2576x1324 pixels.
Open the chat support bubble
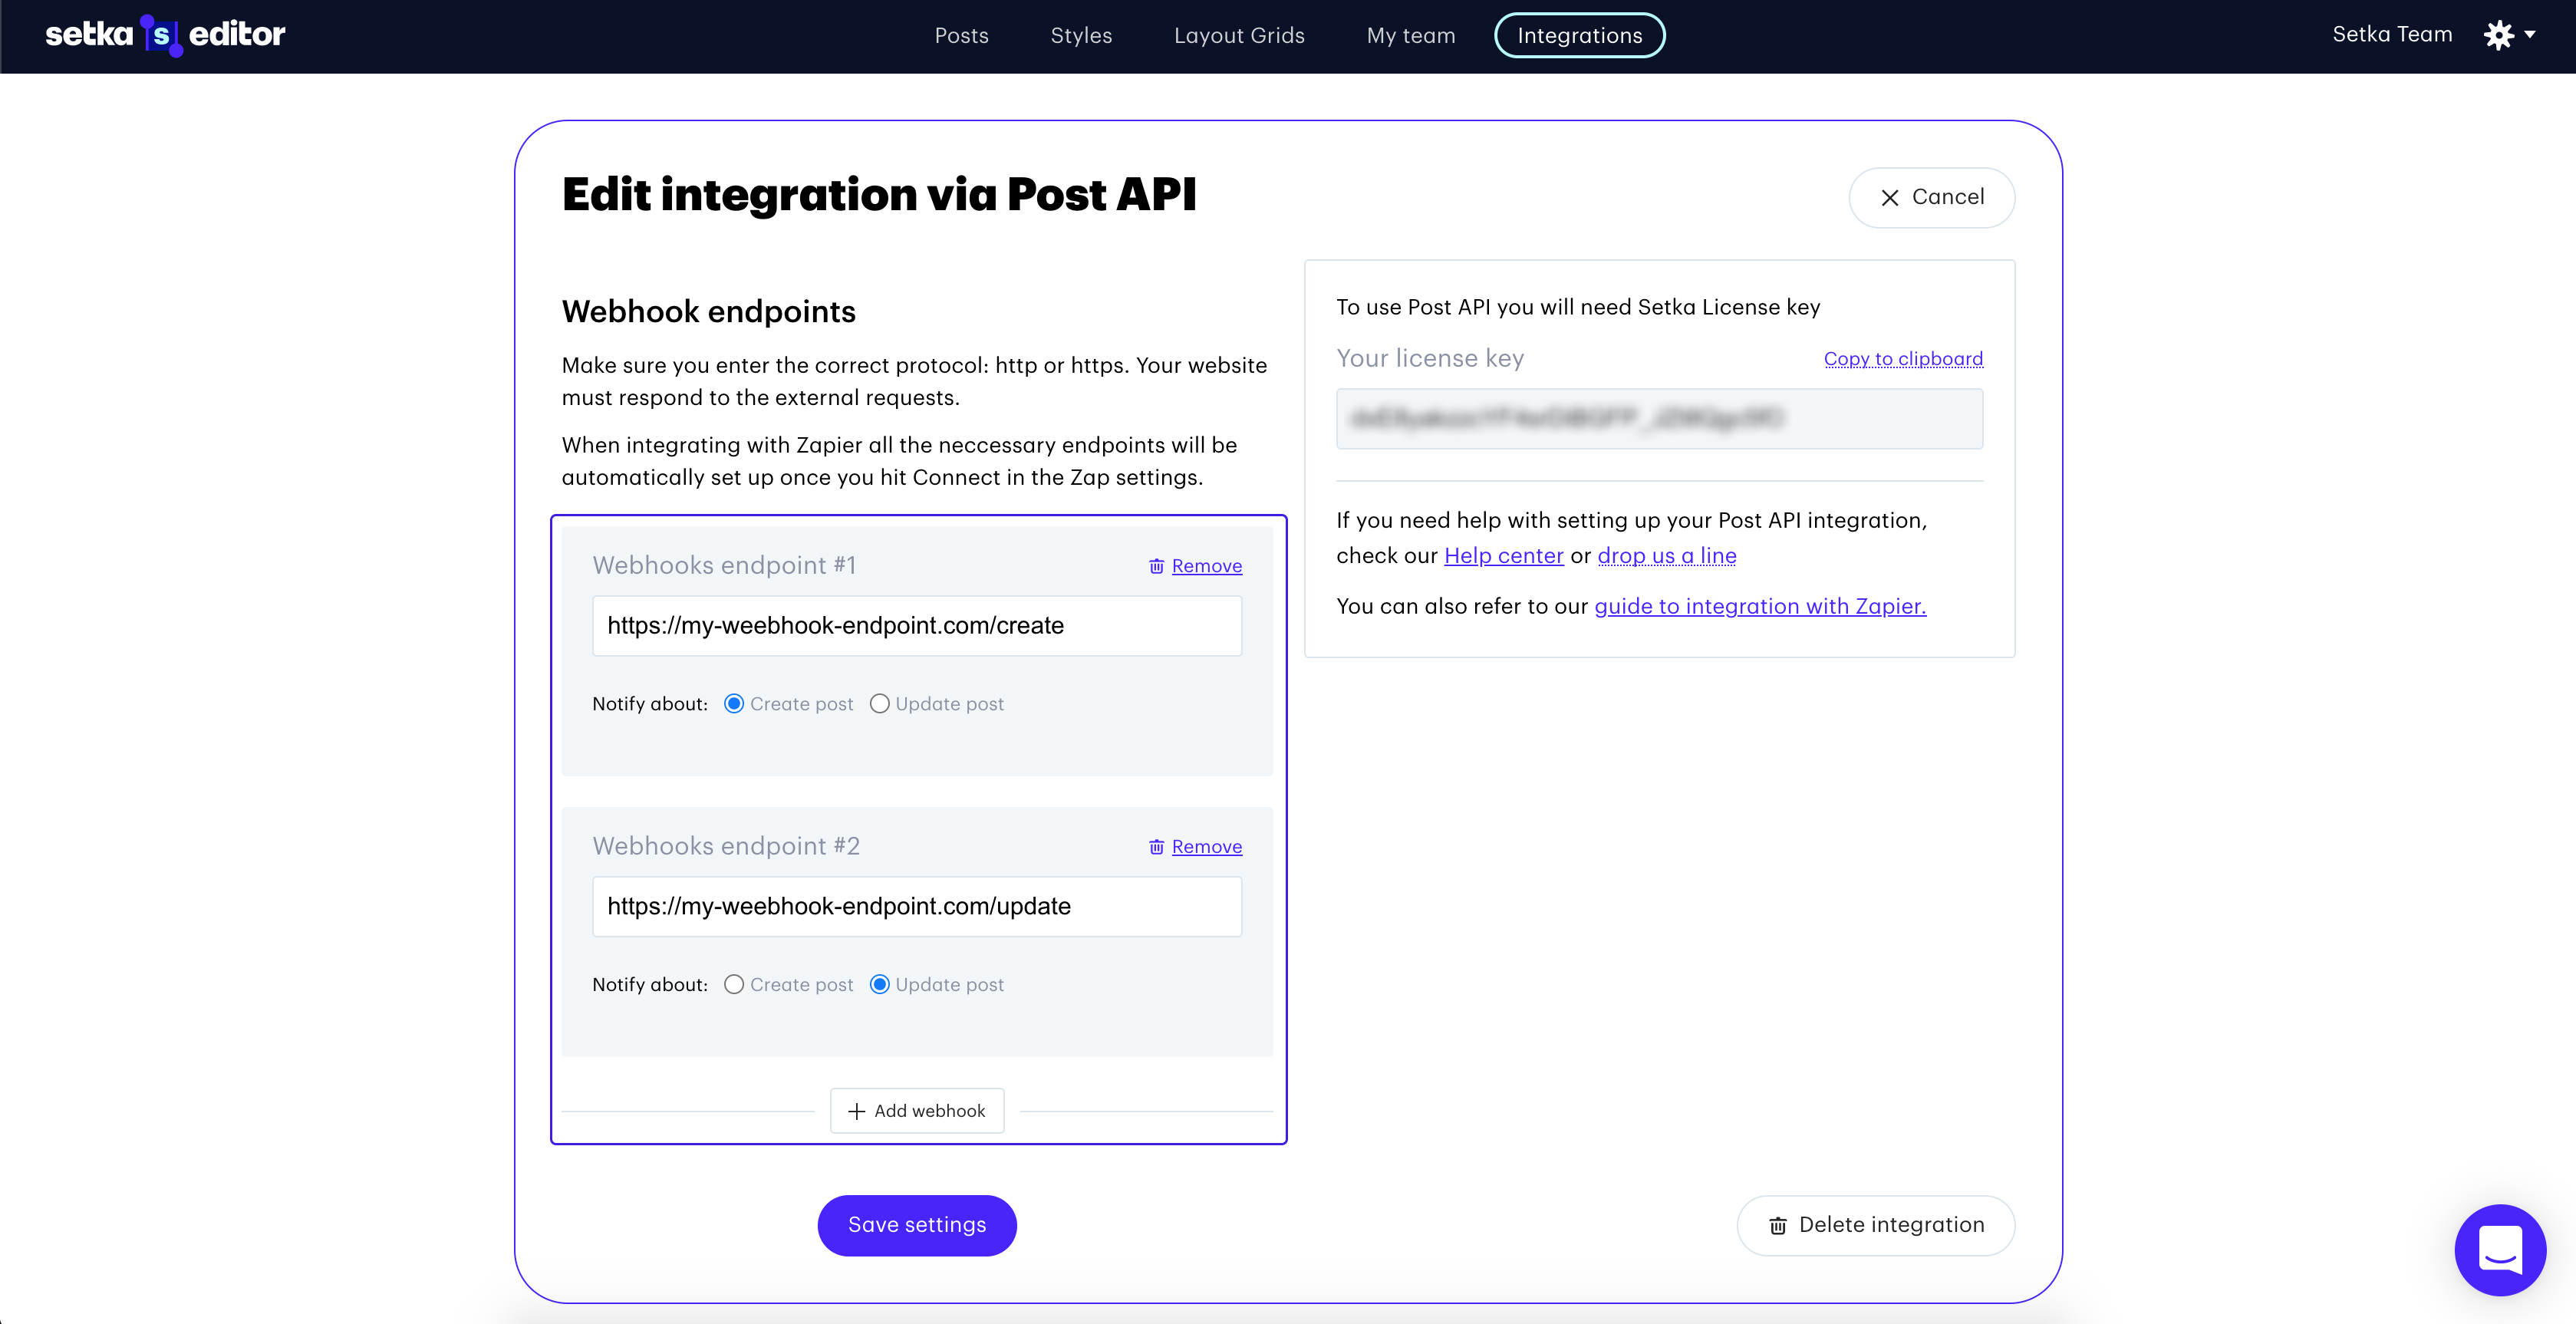[2500, 1250]
